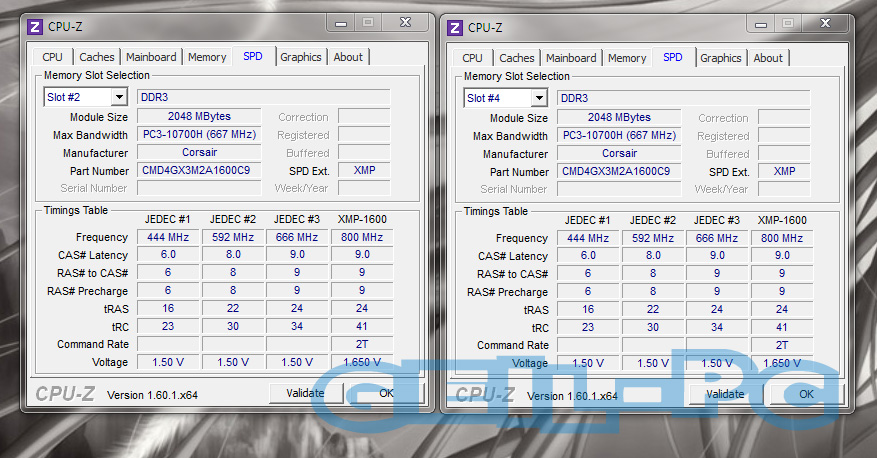Click JEDEC #3 tRC value 34 in right window
Viewport: 877px width, 458px height.
[717, 327]
